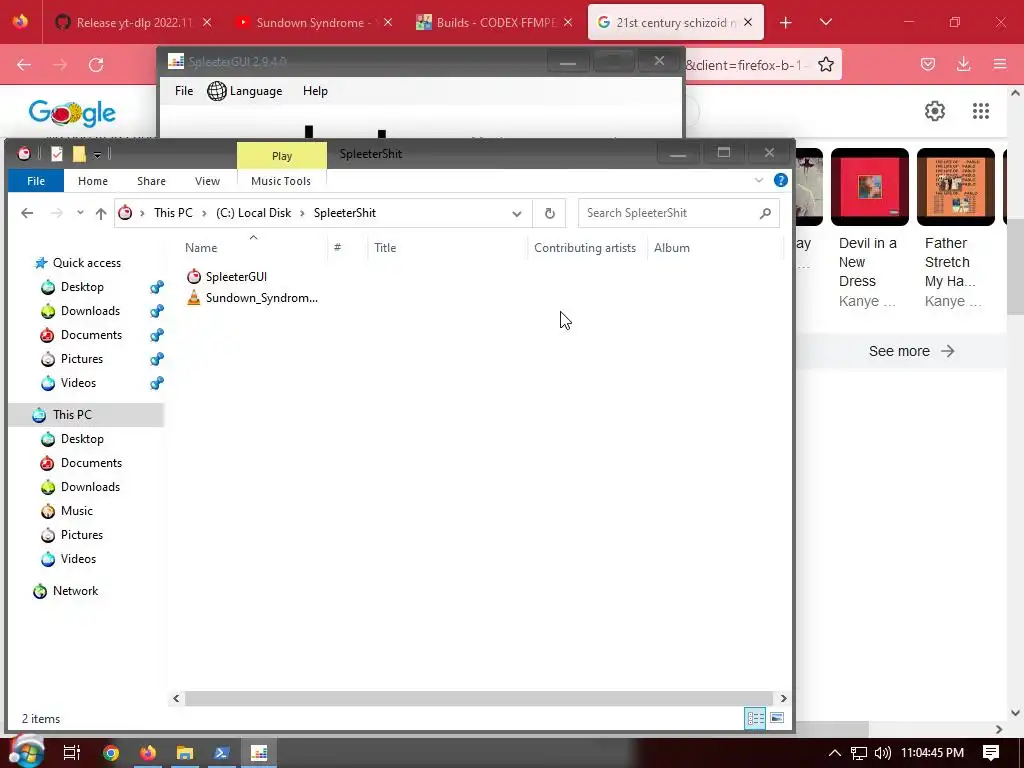Open Videos under This PC
The image size is (1024, 768).
click(78, 559)
